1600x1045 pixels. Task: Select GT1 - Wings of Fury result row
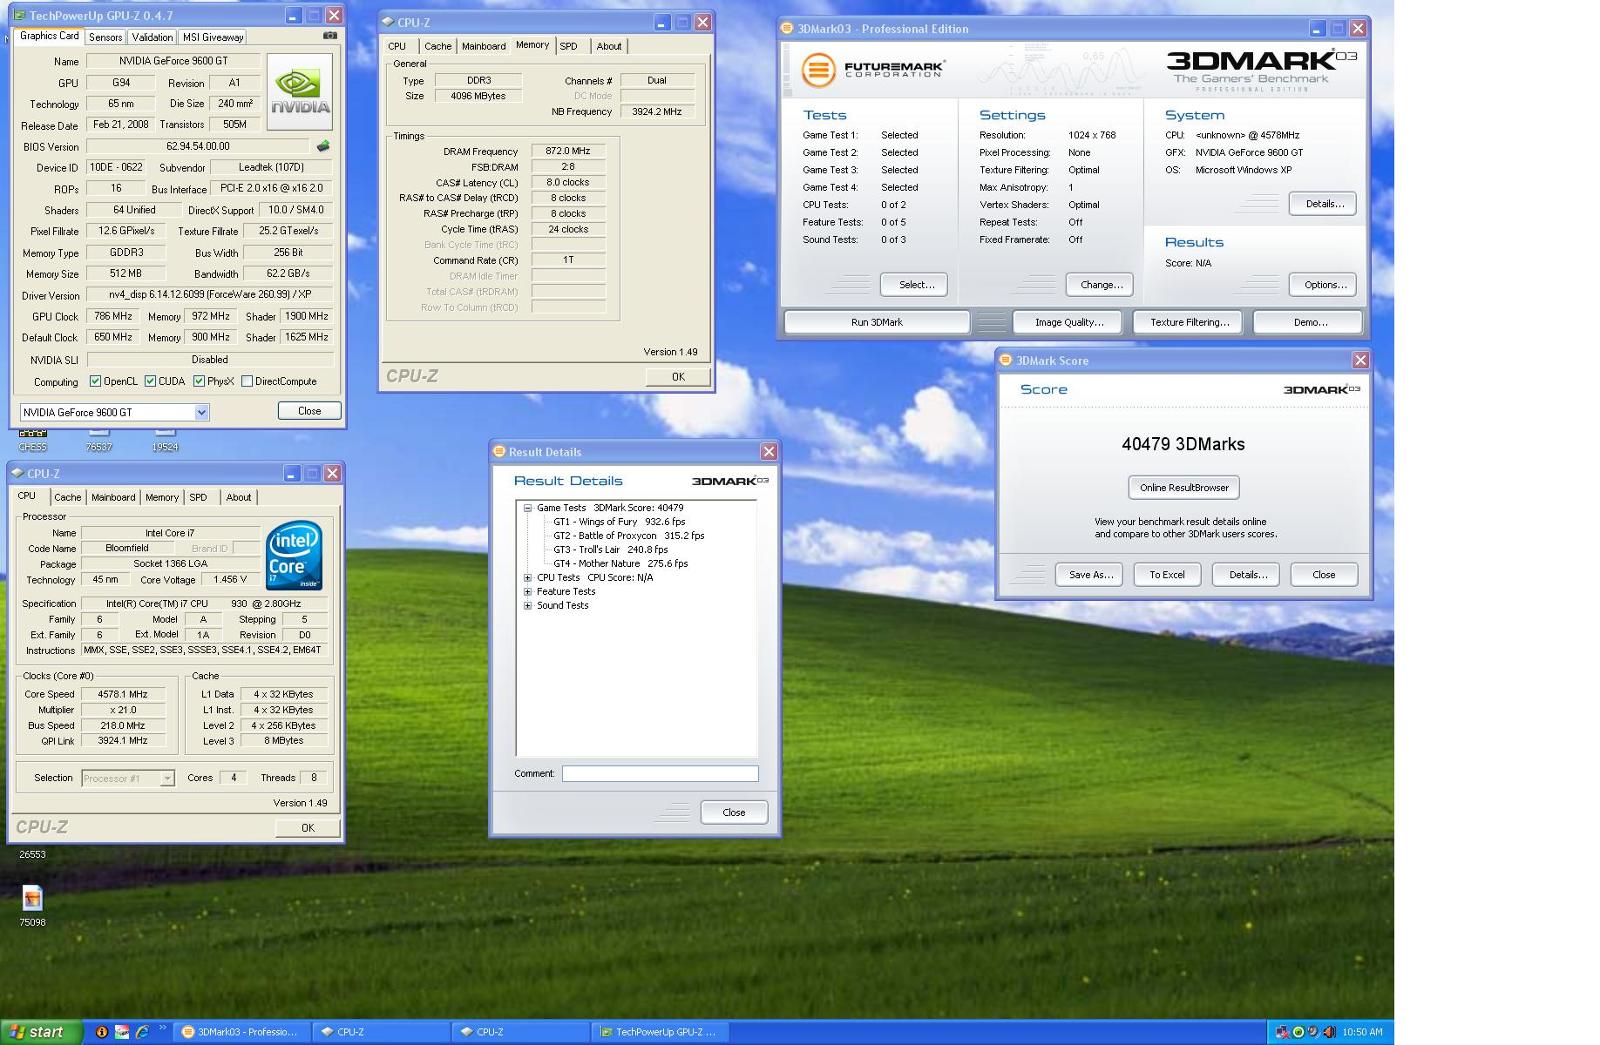tap(619, 522)
